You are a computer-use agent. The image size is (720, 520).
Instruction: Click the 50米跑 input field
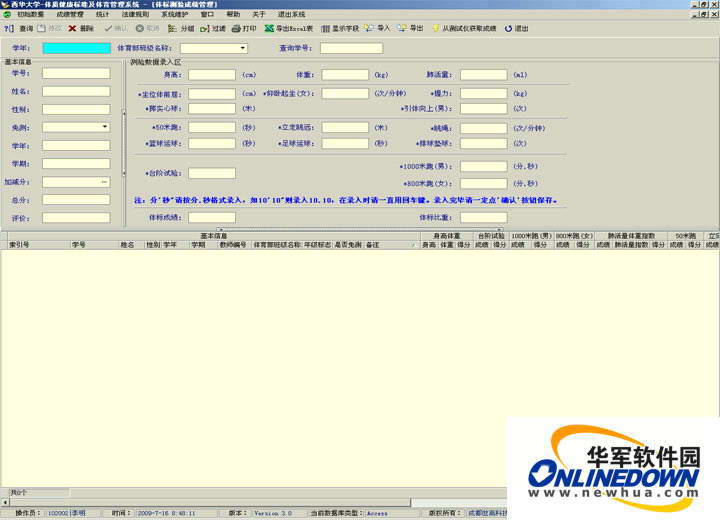point(212,128)
